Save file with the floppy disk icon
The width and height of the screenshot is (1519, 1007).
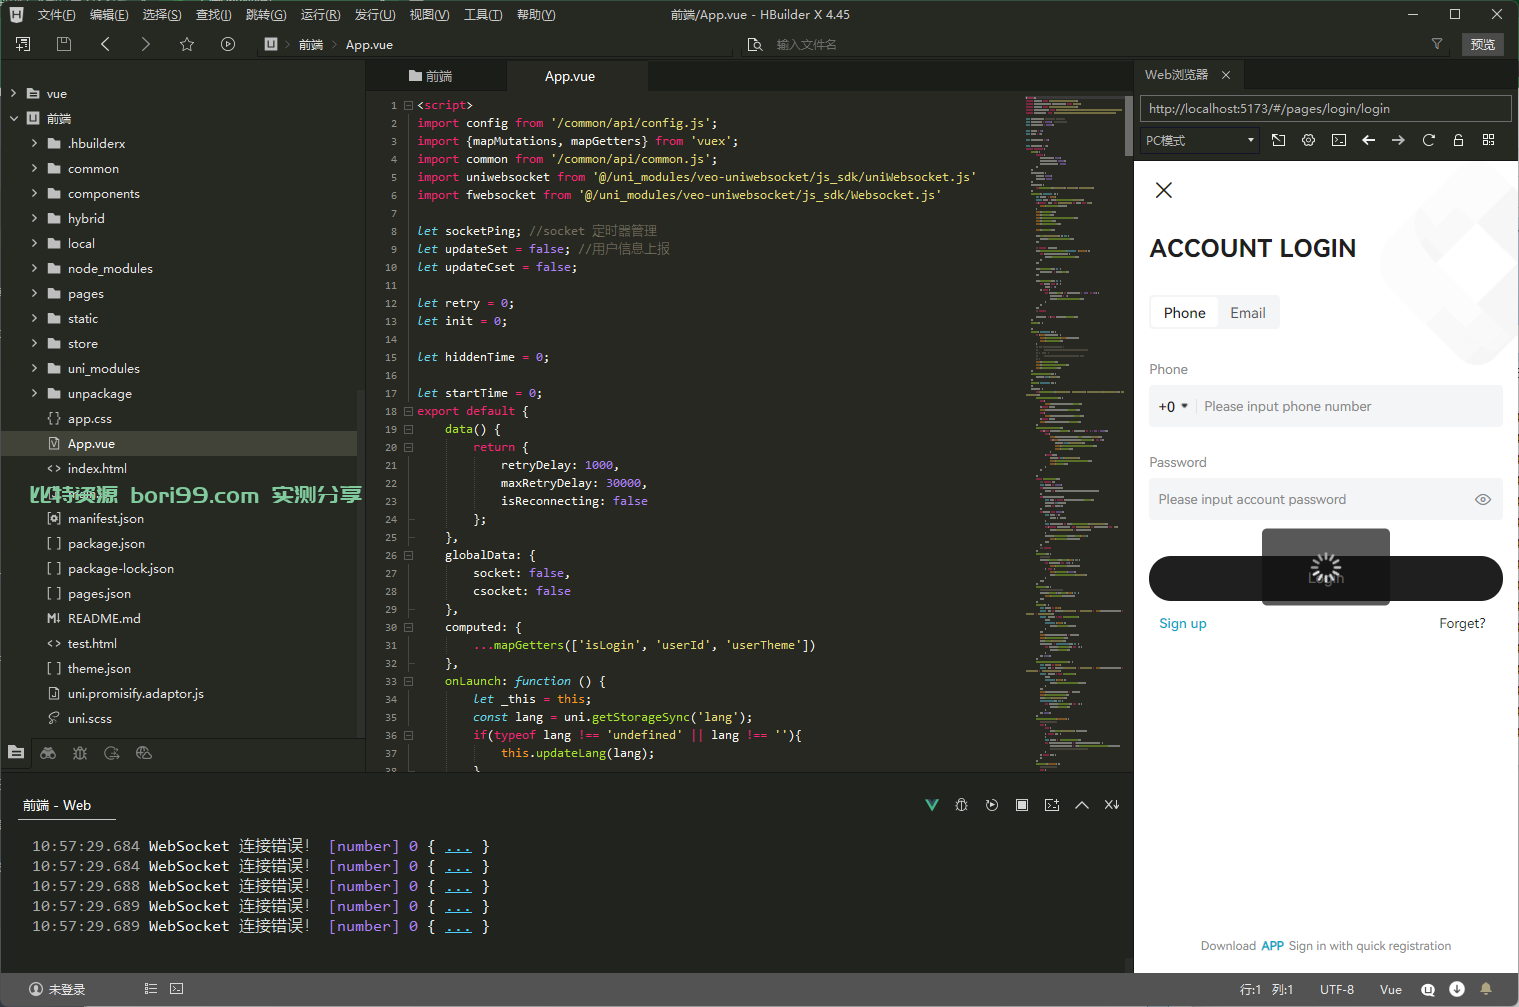[64, 44]
